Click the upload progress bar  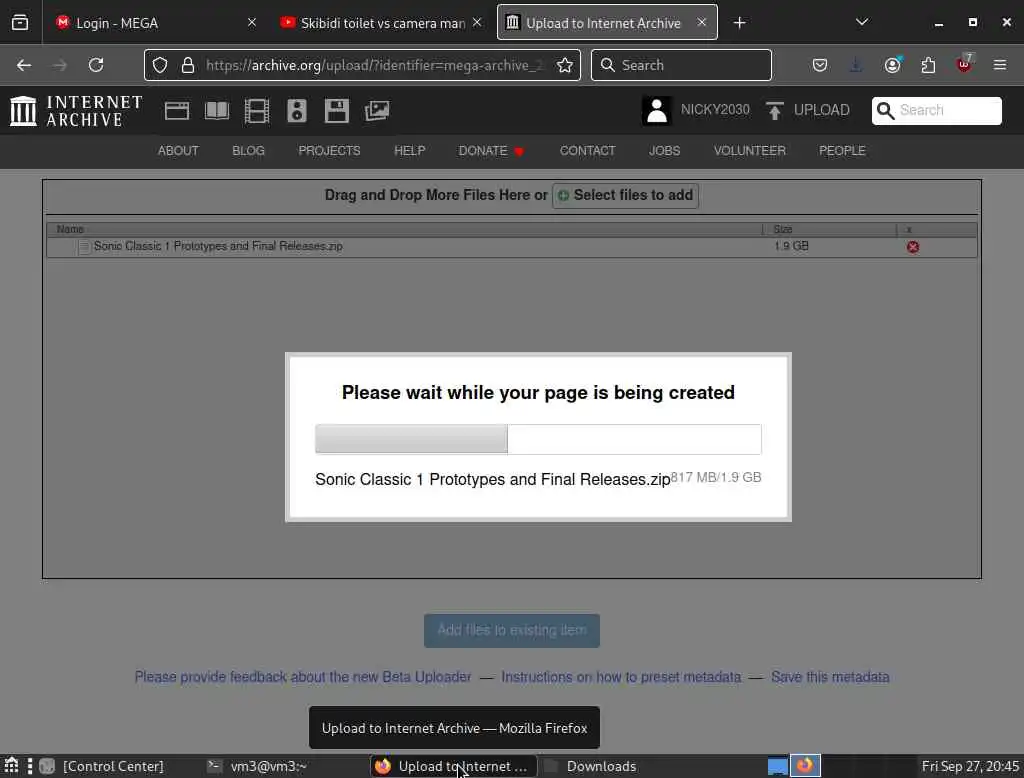point(538,439)
